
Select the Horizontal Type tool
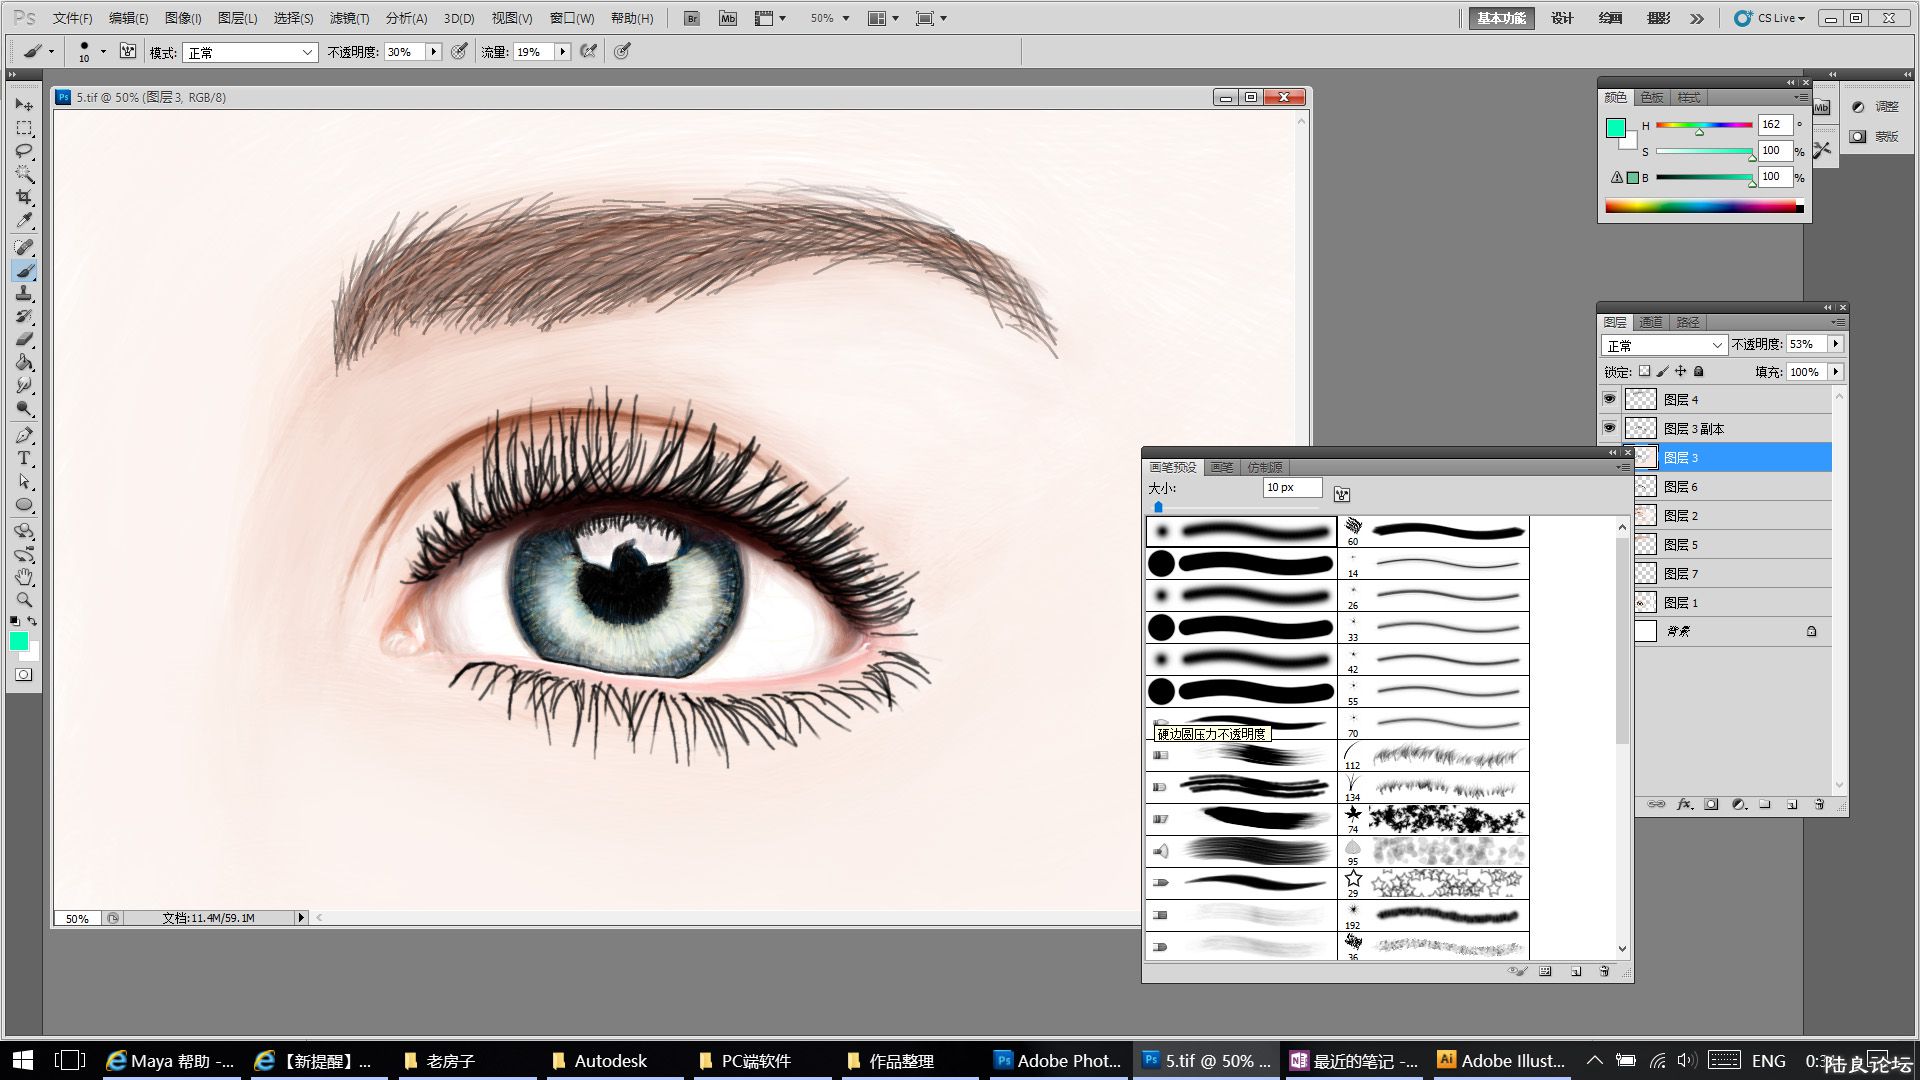[24, 458]
